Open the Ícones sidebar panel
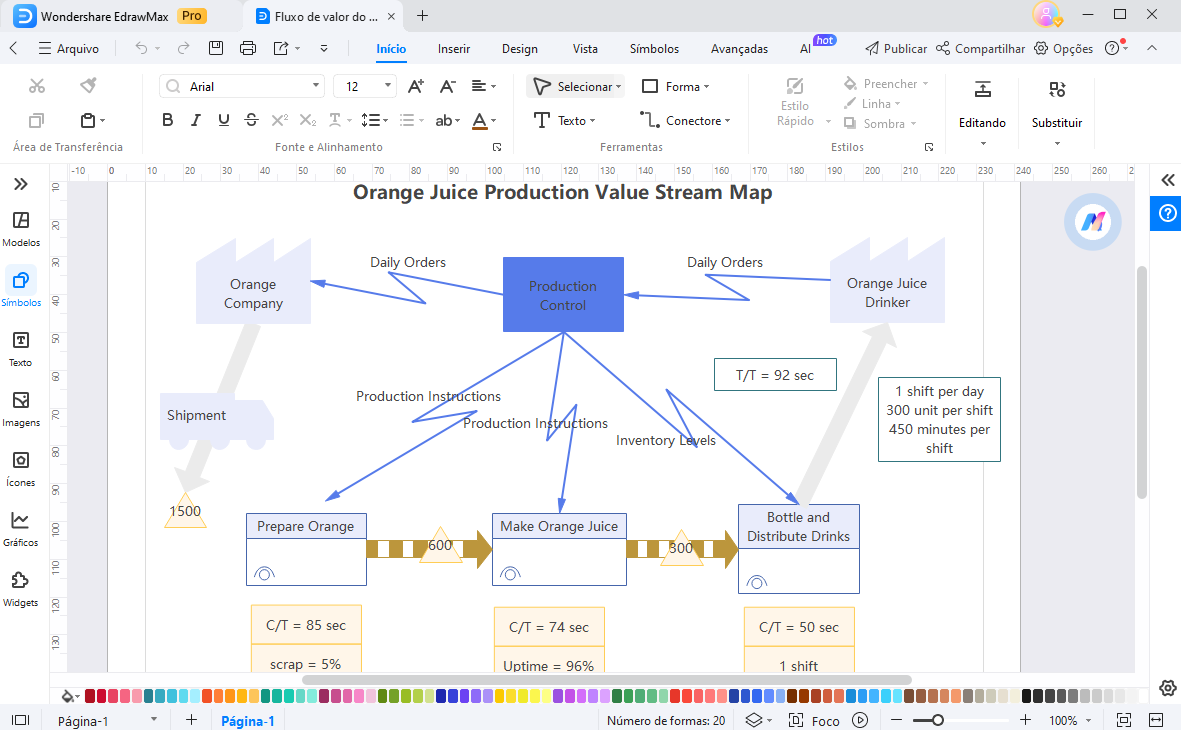Image resolution: width=1181 pixels, height=730 pixels. 20,467
